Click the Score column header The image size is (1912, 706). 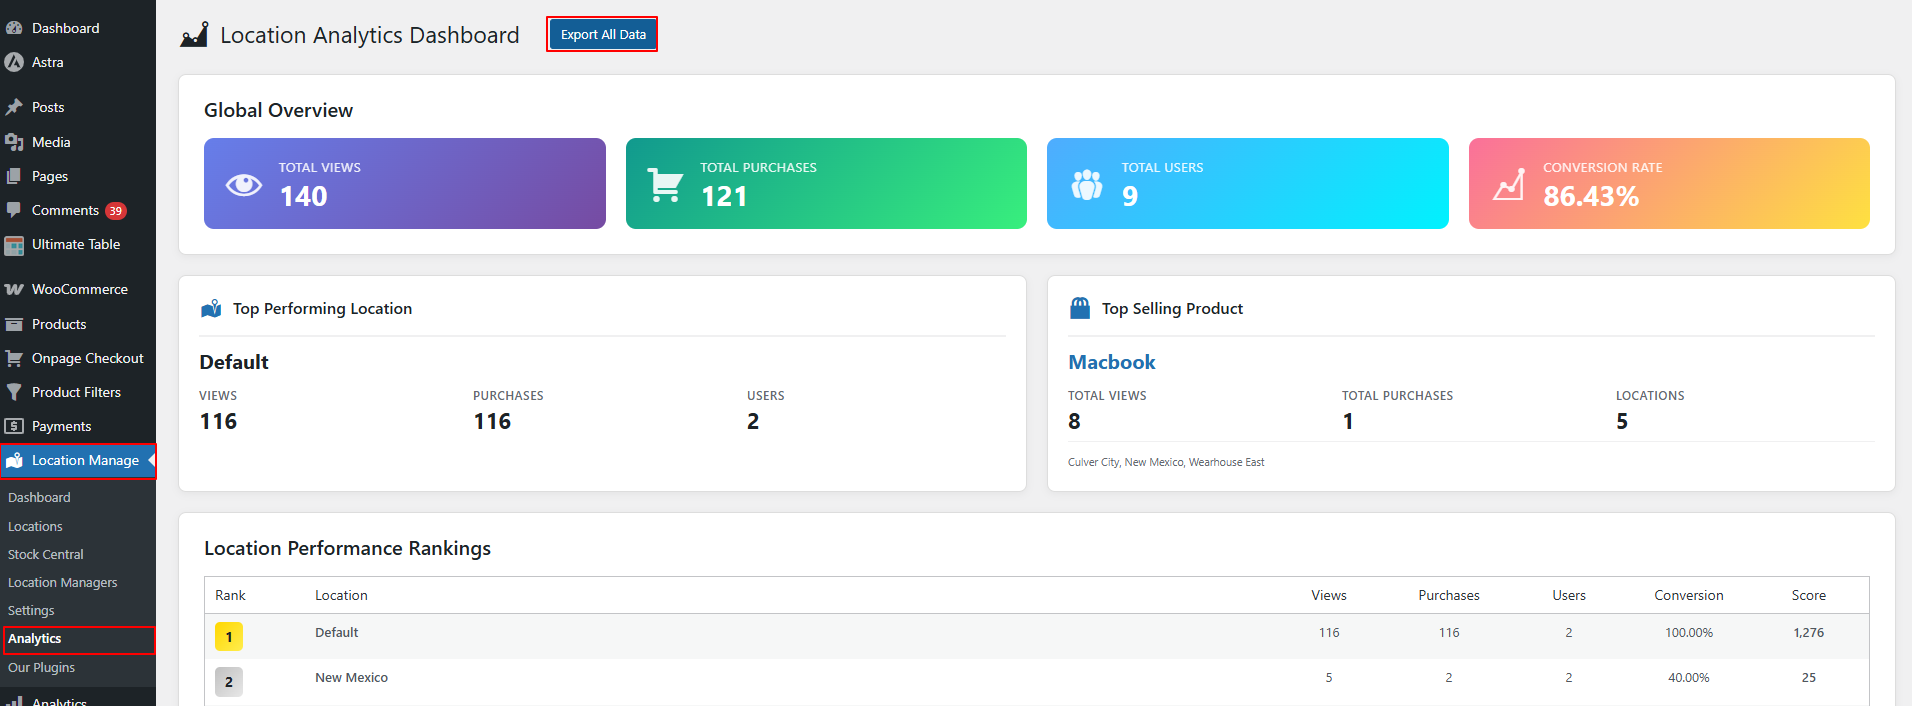[1809, 595]
